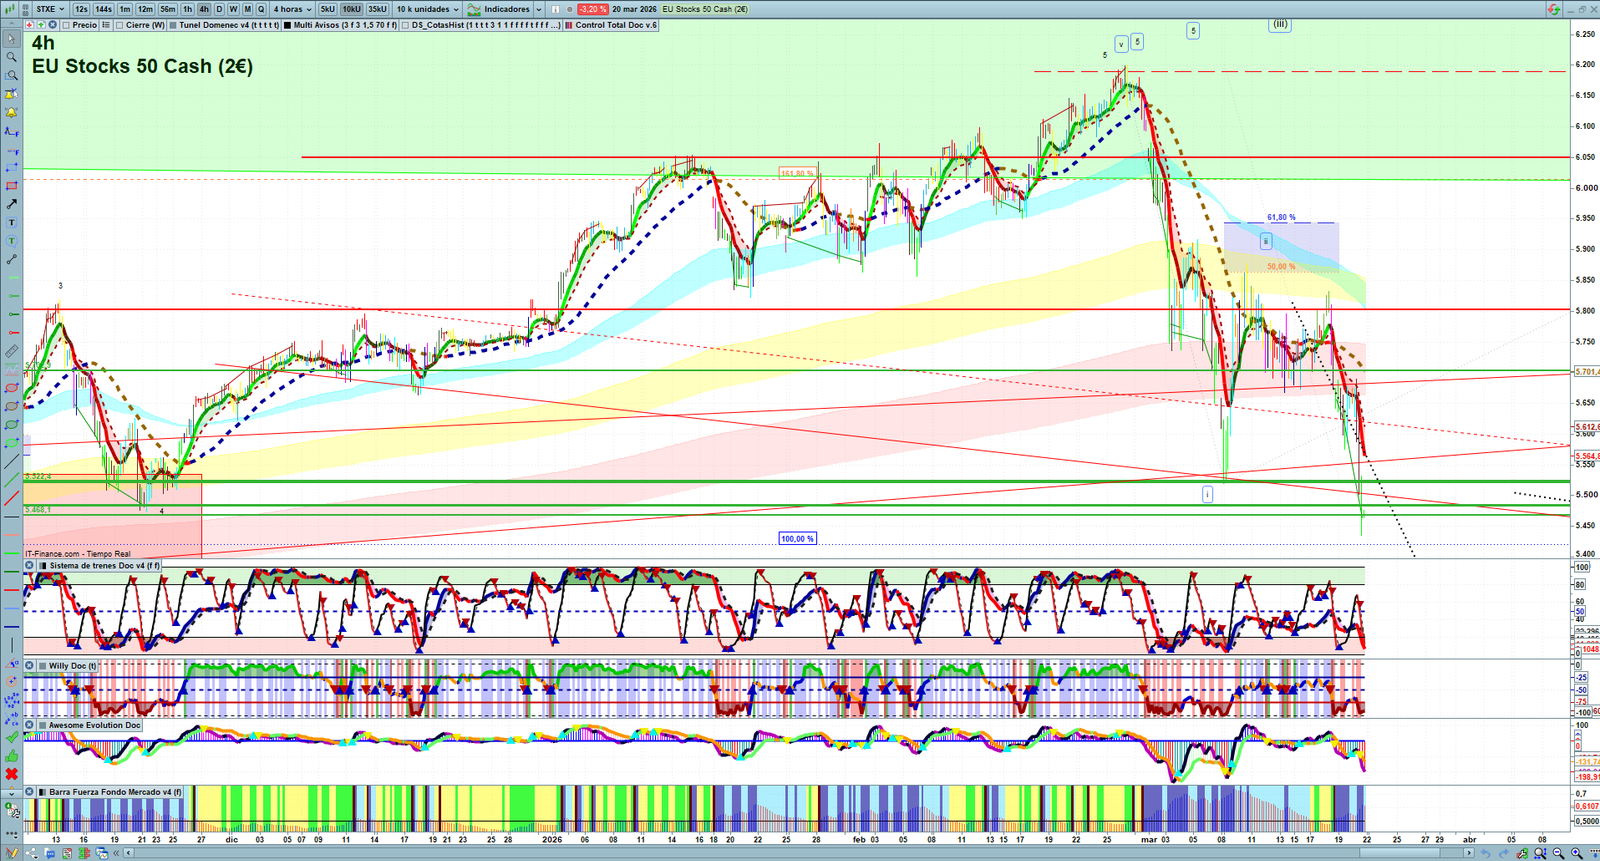This screenshot has height=861, width=1600.
Task: Select the magnifier zoom tool in left sidebar
Action: (12, 57)
